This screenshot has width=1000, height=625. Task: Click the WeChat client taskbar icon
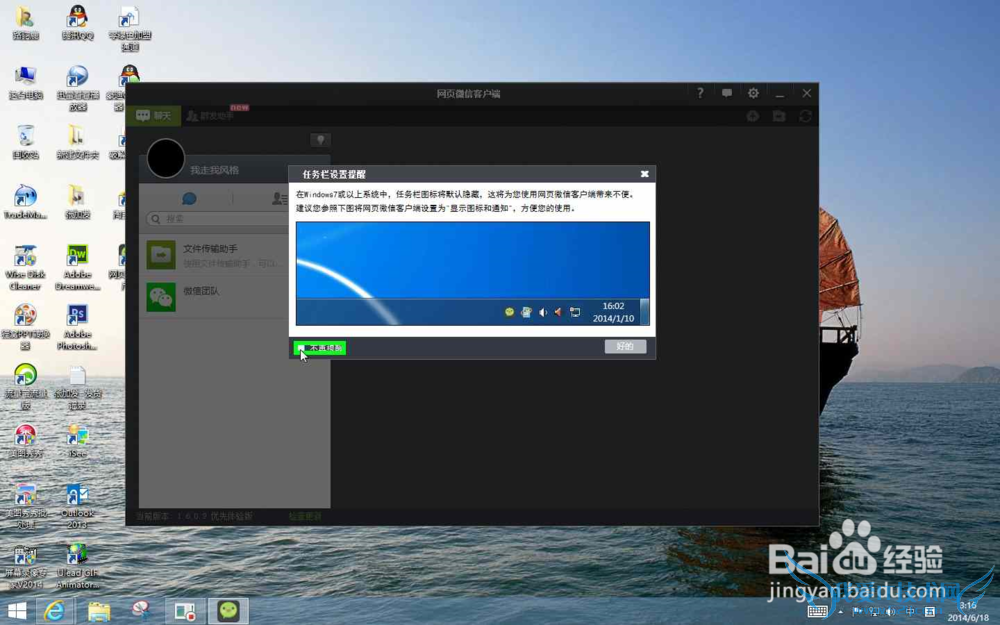point(228,611)
